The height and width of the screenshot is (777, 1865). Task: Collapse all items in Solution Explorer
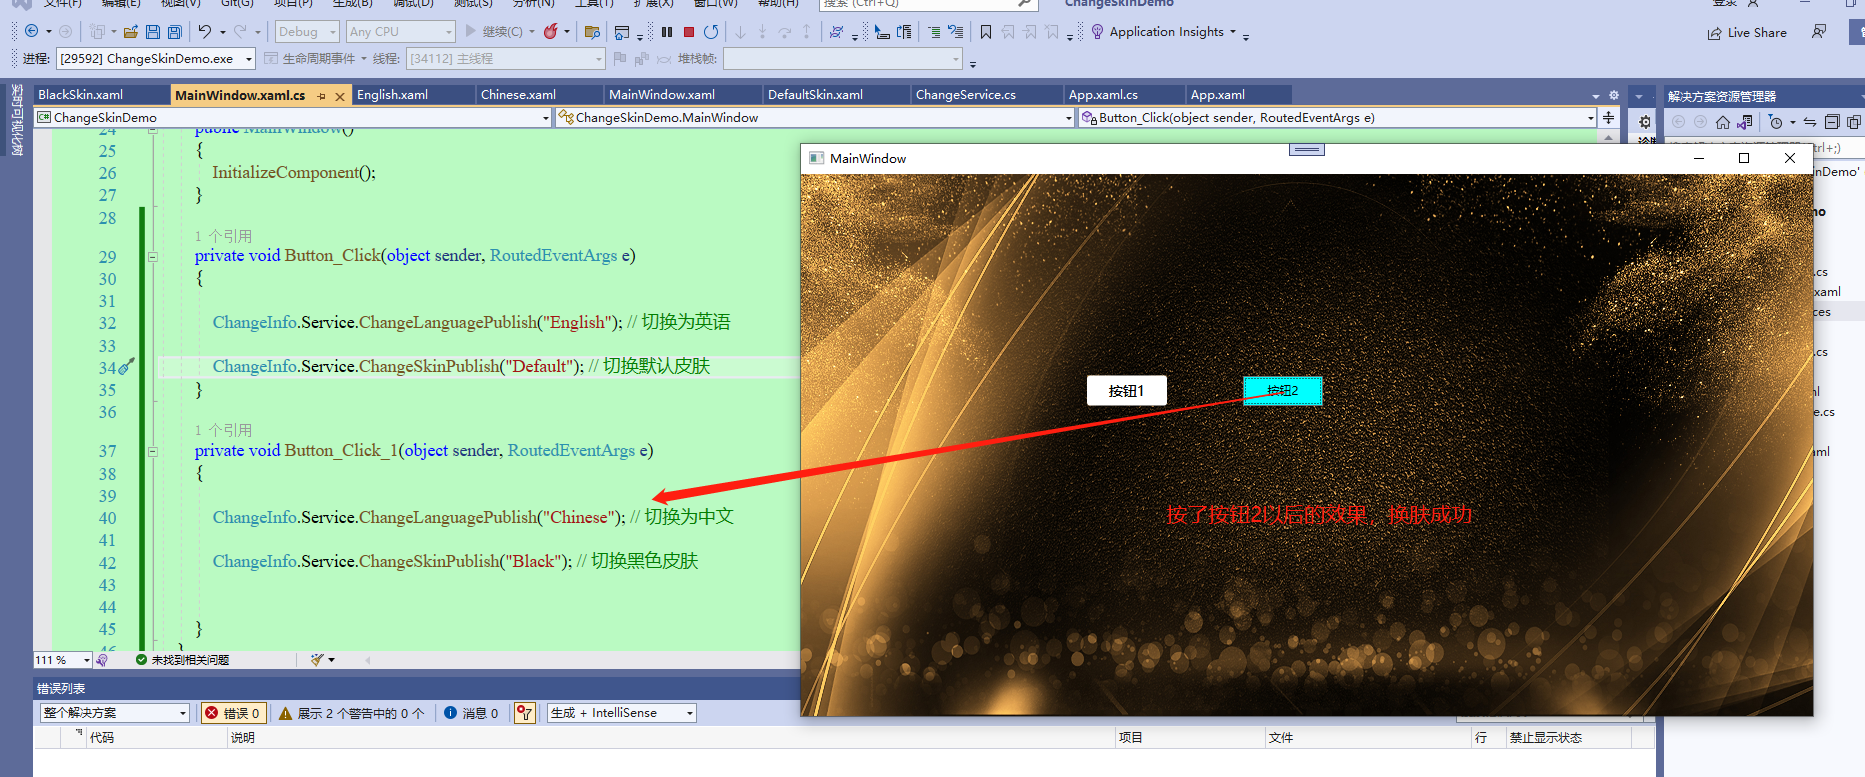coord(1832,122)
